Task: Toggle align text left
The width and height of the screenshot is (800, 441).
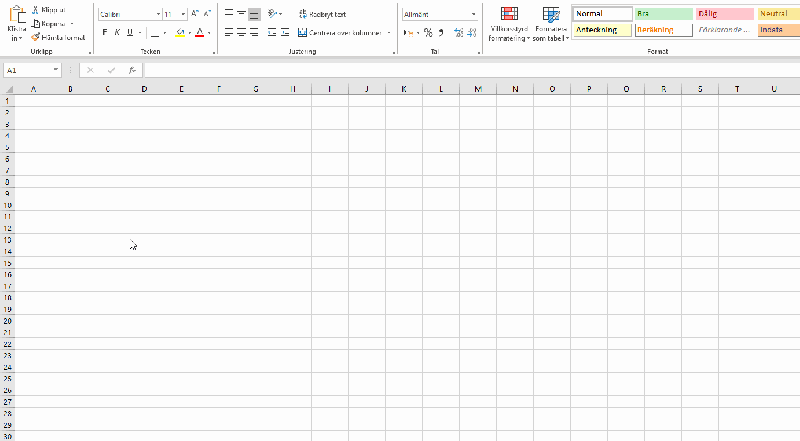Action: (x=229, y=33)
